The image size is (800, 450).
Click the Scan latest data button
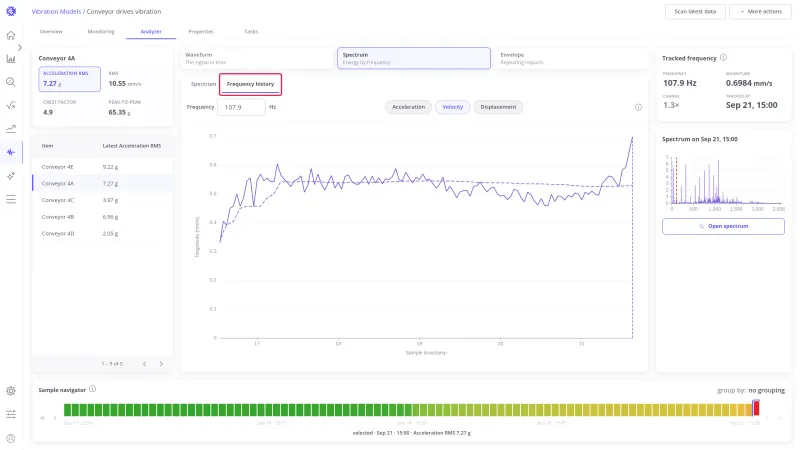[x=695, y=11]
